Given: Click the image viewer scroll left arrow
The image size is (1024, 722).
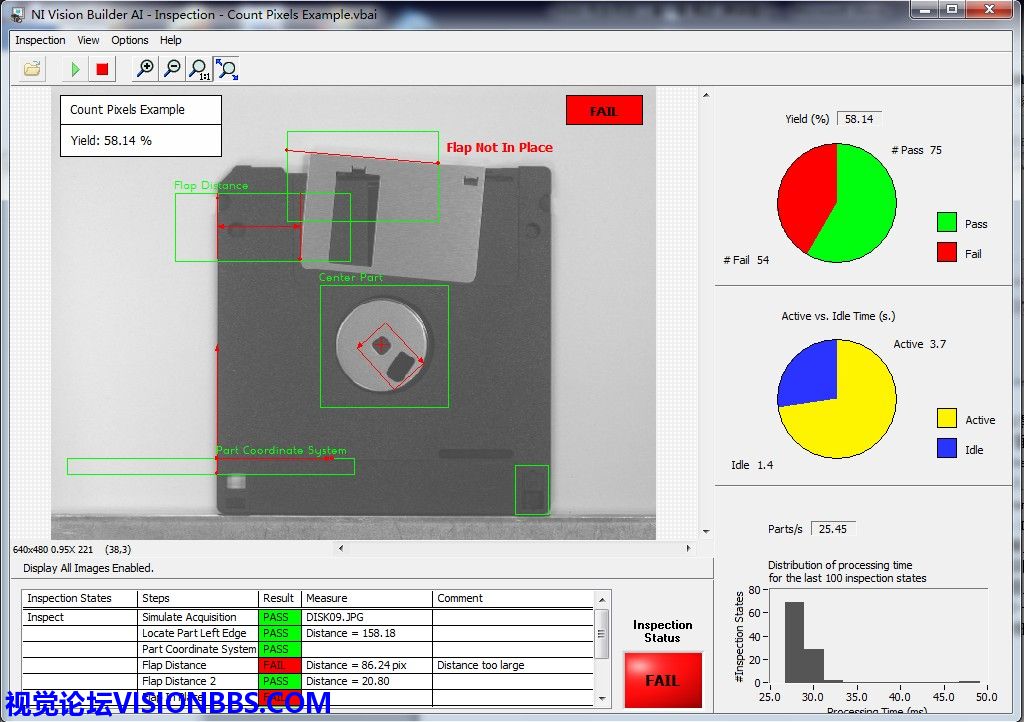Looking at the screenshot, I should coord(341,548).
